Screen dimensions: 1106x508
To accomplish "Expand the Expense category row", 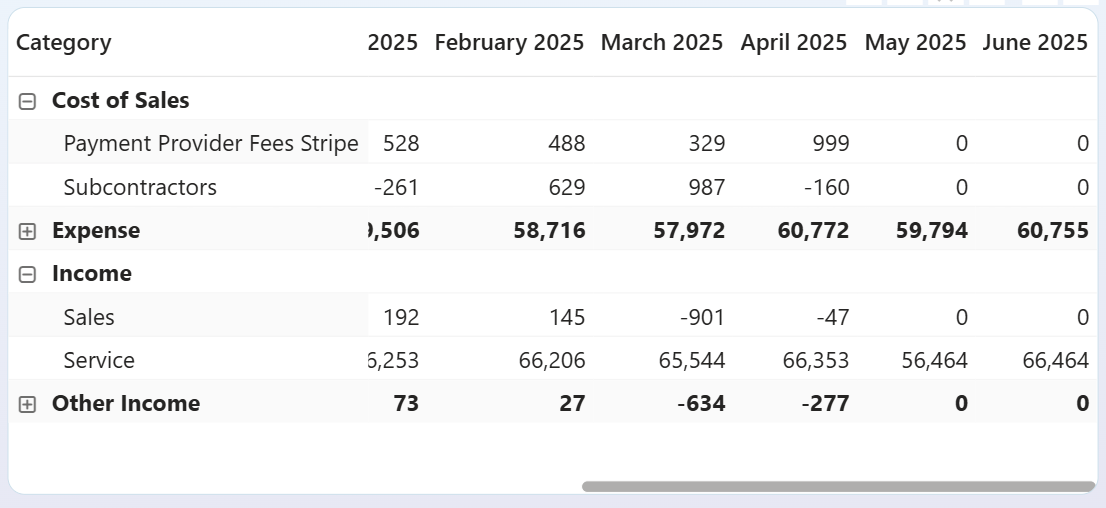I will point(28,231).
